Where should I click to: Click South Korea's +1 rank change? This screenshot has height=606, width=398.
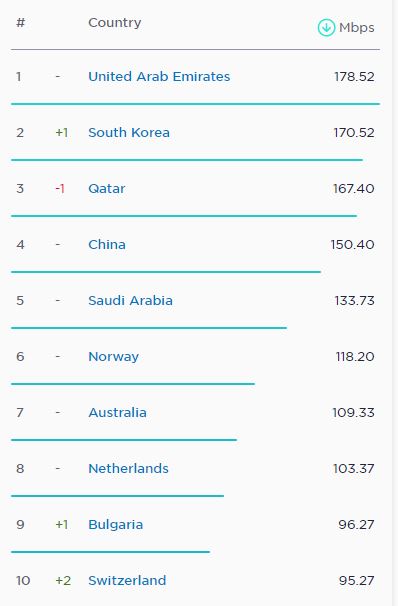point(62,133)
